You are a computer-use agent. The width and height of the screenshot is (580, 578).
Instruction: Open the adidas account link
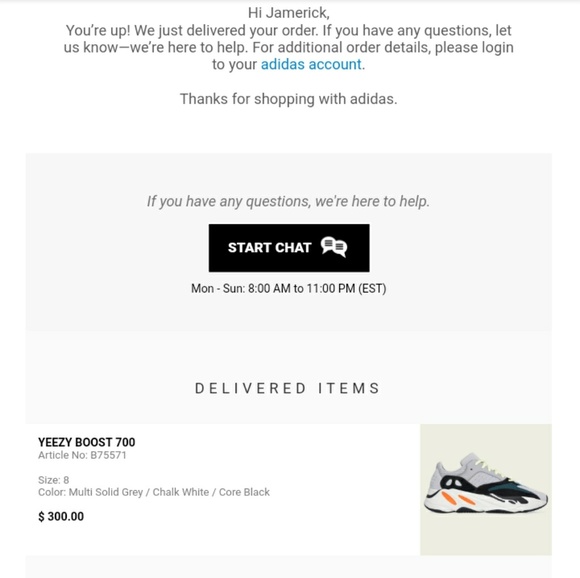pos(311,64)
